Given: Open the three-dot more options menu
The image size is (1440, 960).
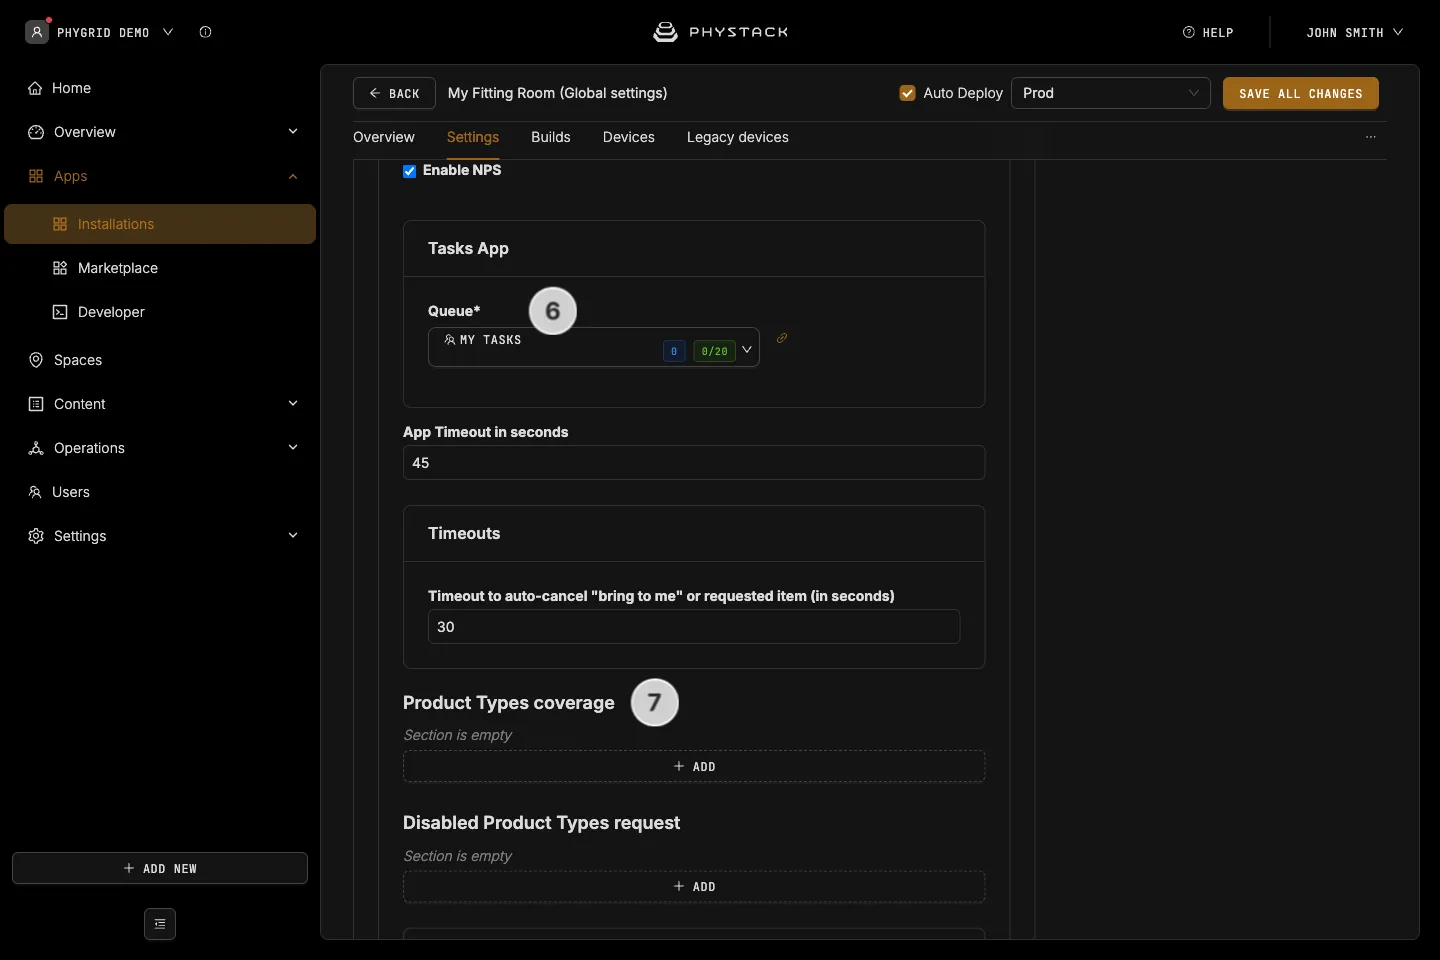Looking at the screenshot, I should (1371, 137).
